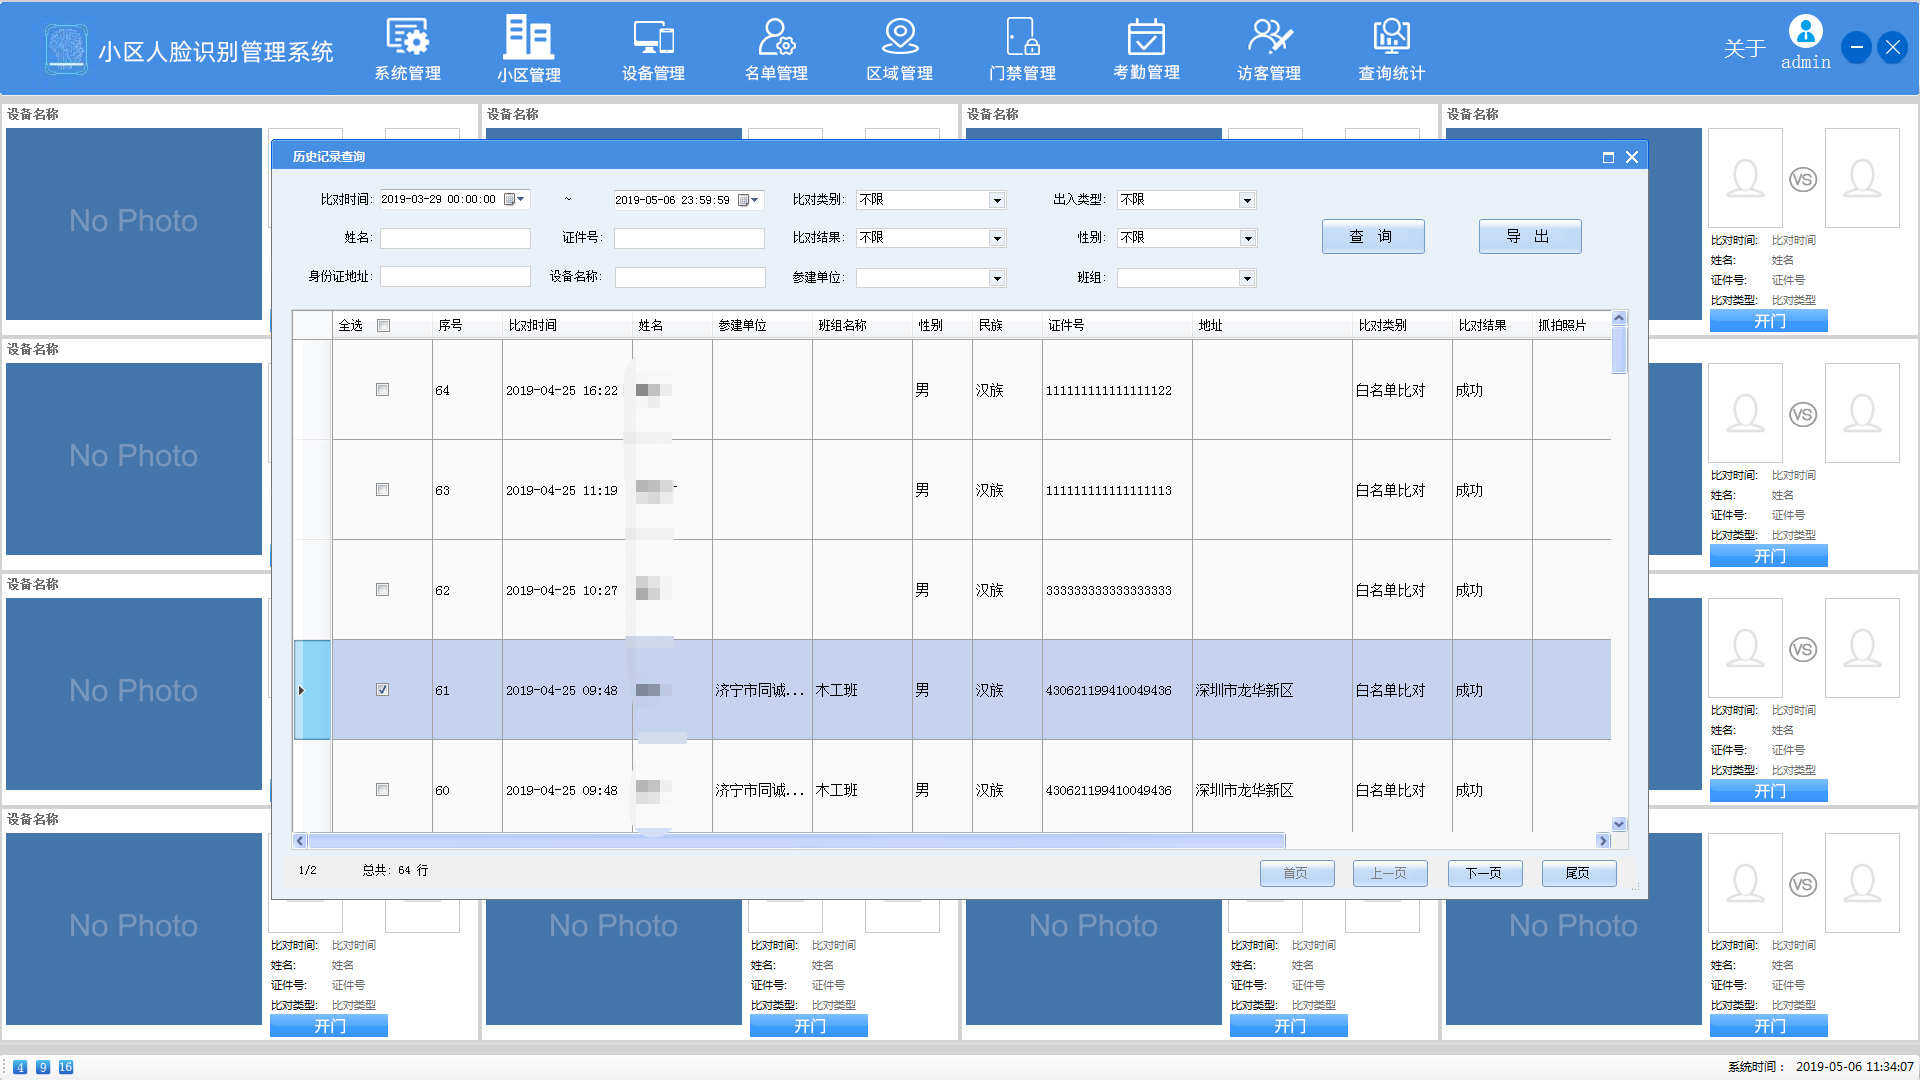Image resolution: width=1920 pixels, height=1080 pixels.
Task: Switch to 16-screen layout icon
Action: [66, 1067]
